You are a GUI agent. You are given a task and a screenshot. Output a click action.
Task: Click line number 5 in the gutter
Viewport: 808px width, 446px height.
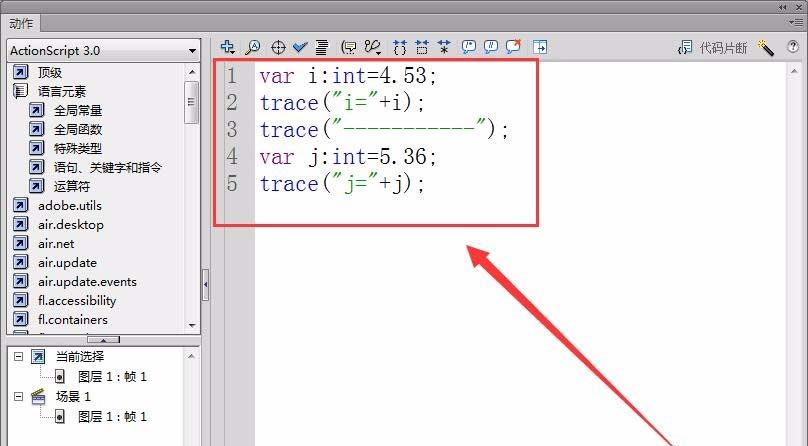point(232,183)
